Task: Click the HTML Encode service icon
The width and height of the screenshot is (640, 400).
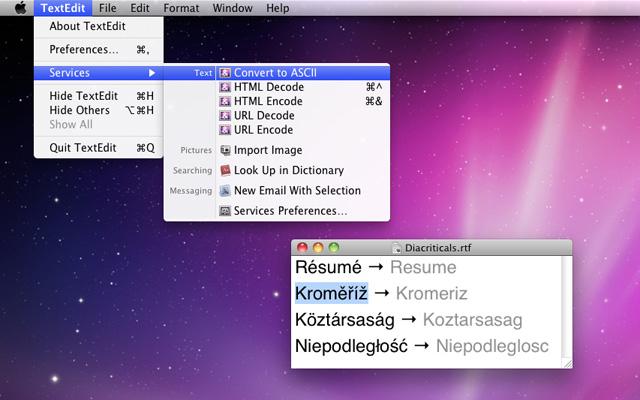Action: [225, 101]
